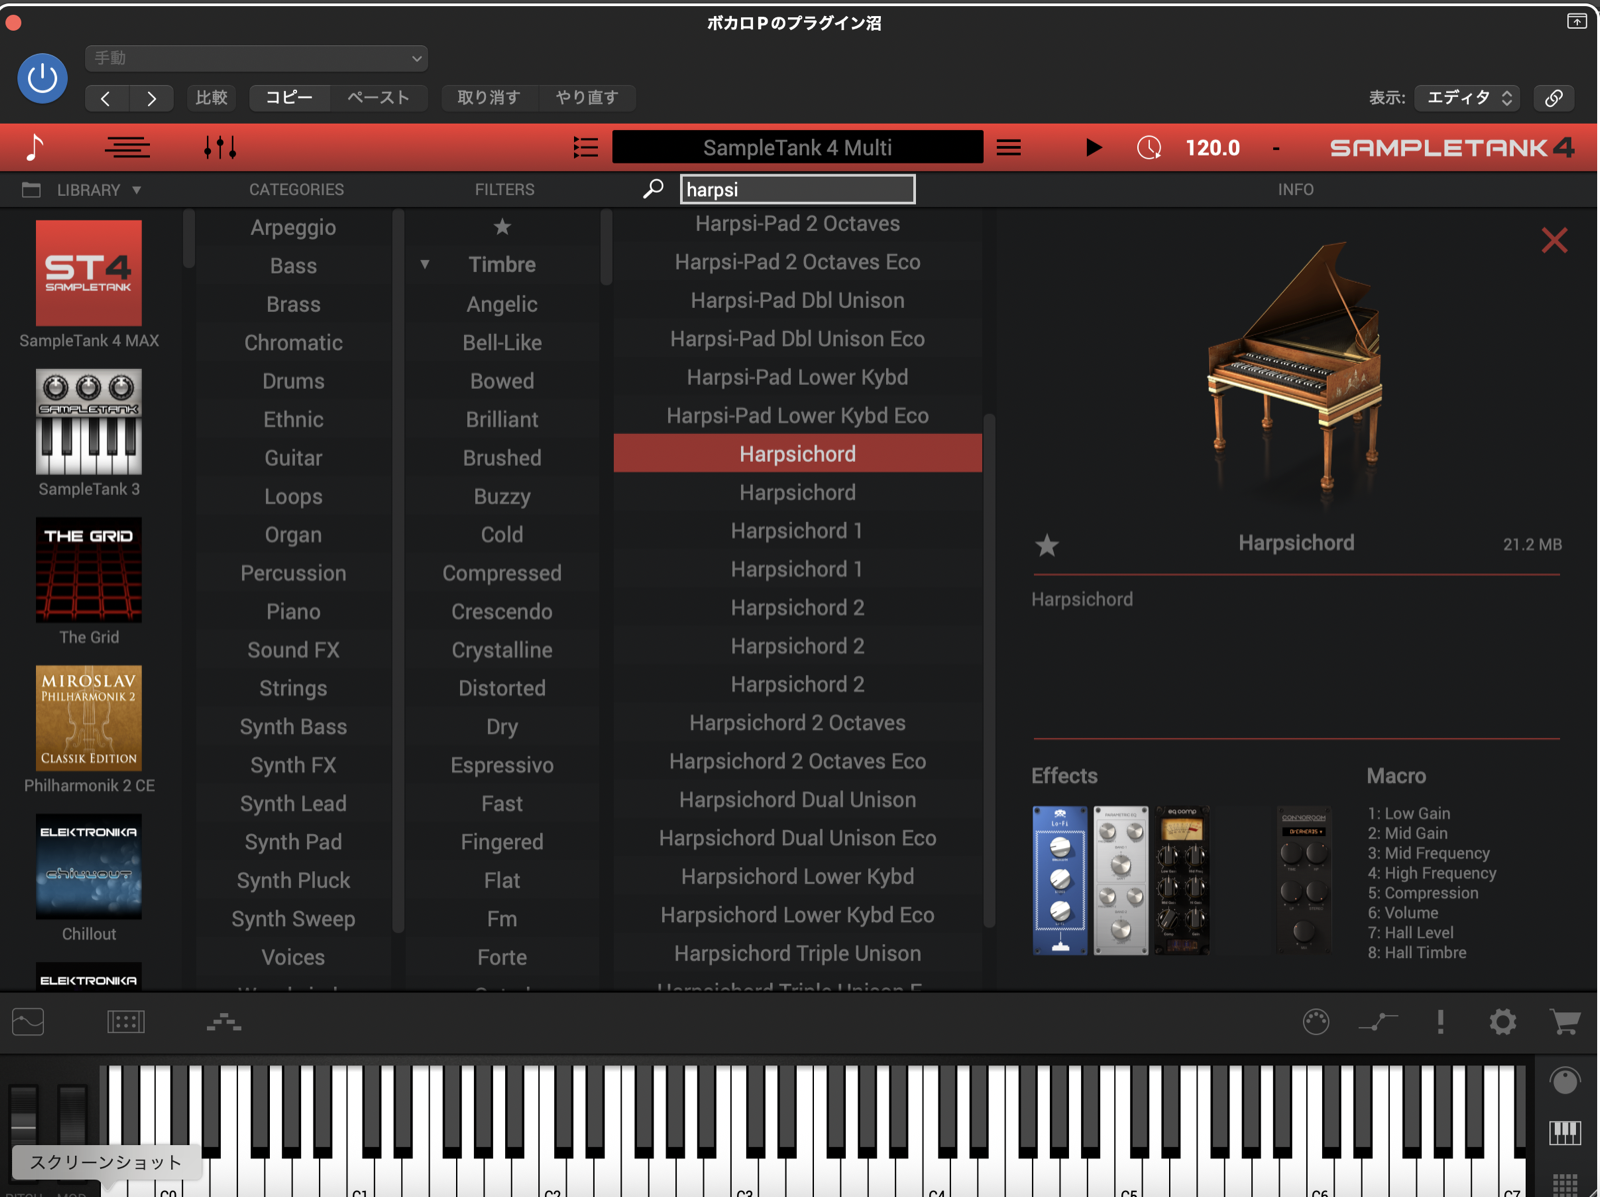Open the shop cart icon
This screenshot has height=1197, width=1600.
point(1565,1022)
